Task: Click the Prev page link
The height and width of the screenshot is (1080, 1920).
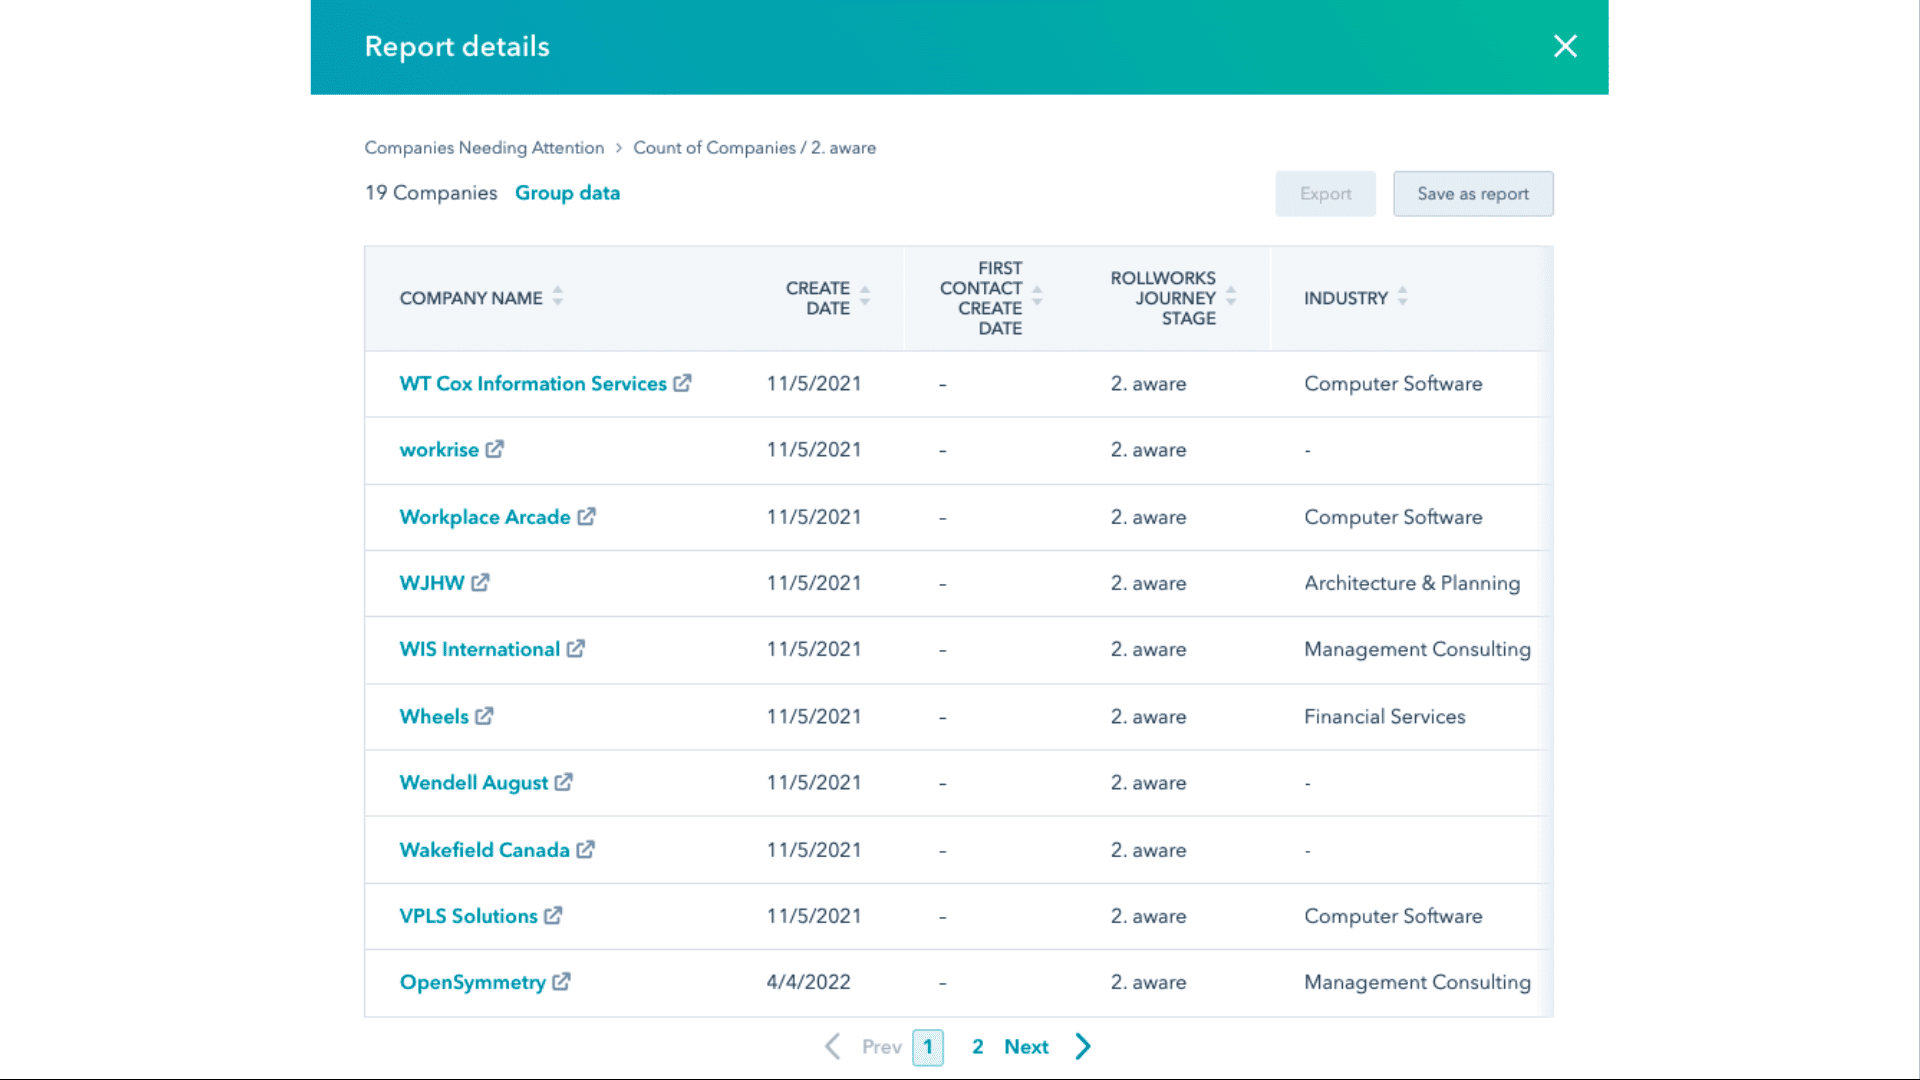Action: [881, 1046]
